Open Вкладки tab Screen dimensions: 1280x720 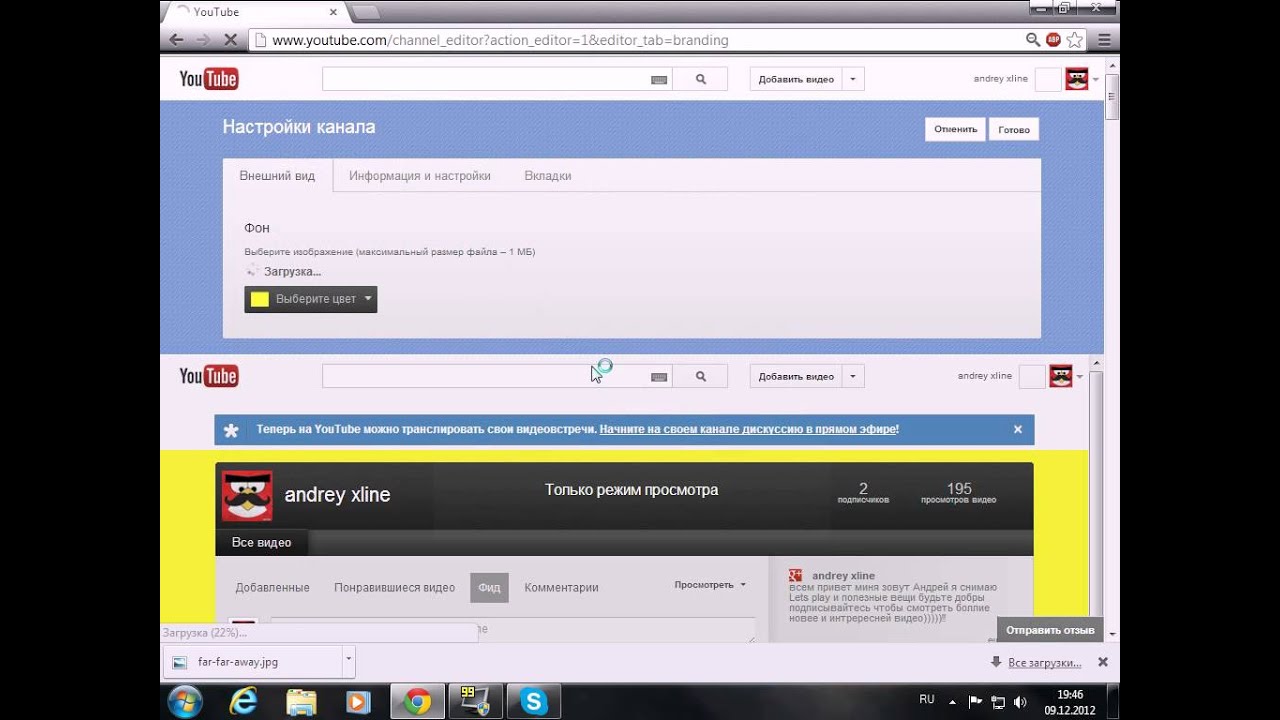coord(548,175)
